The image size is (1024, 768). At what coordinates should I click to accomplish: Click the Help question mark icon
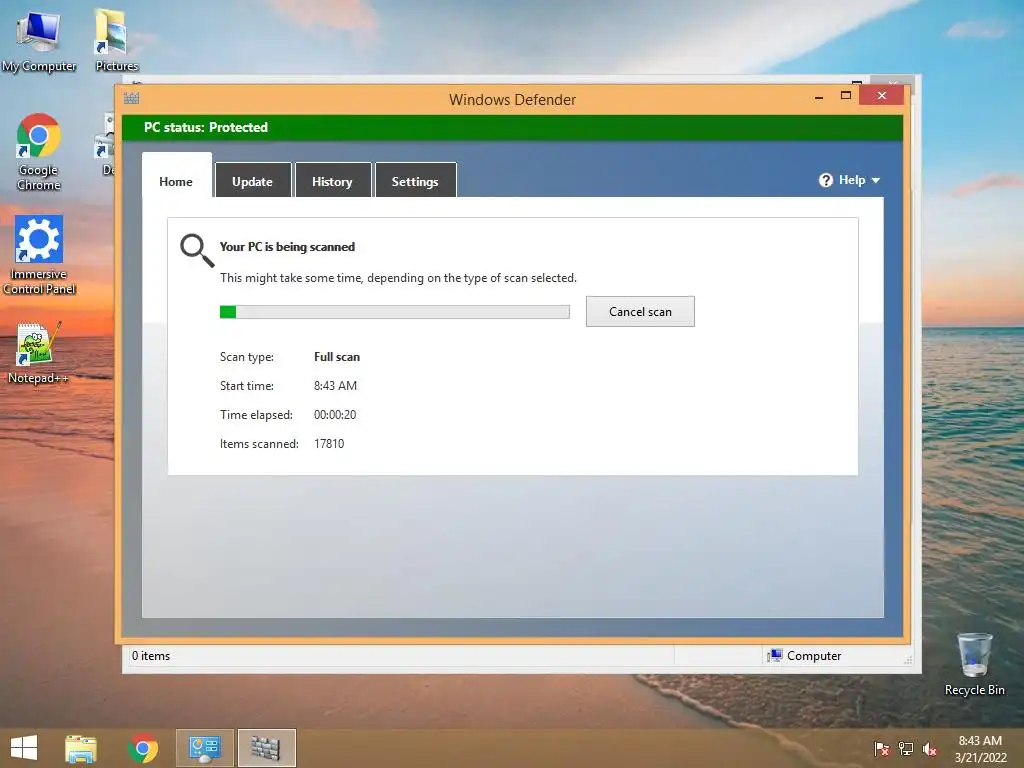click(825, 180)
